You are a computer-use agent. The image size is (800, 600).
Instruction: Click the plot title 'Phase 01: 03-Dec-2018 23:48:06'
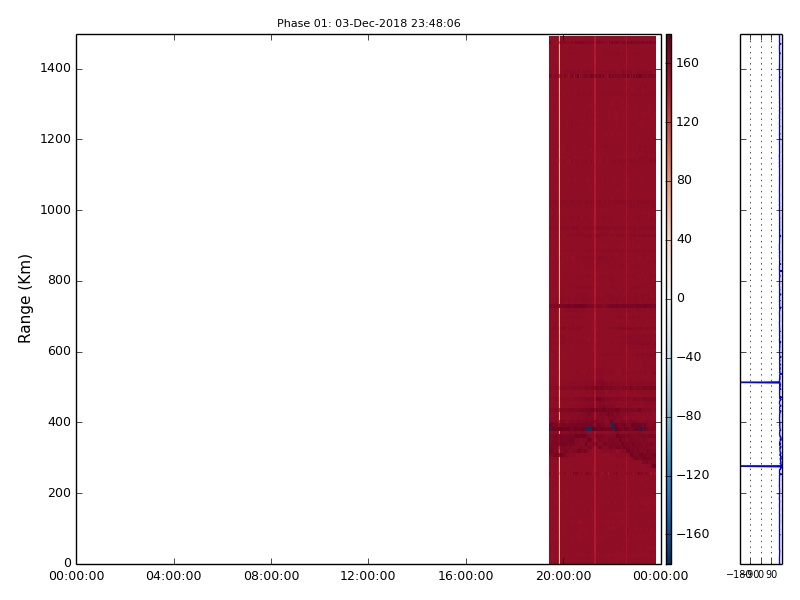[x=368, y=23]
